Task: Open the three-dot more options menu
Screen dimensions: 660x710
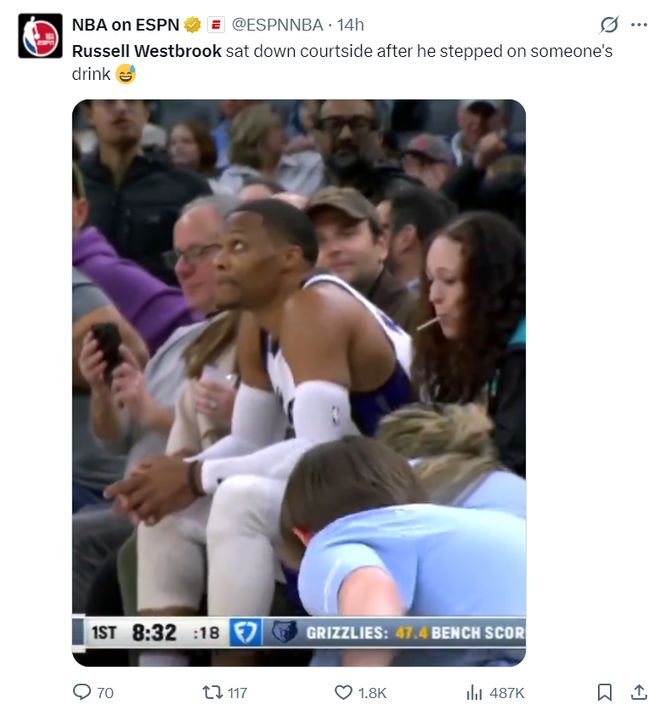Action: pyautogui.click(x=639, y=25)
